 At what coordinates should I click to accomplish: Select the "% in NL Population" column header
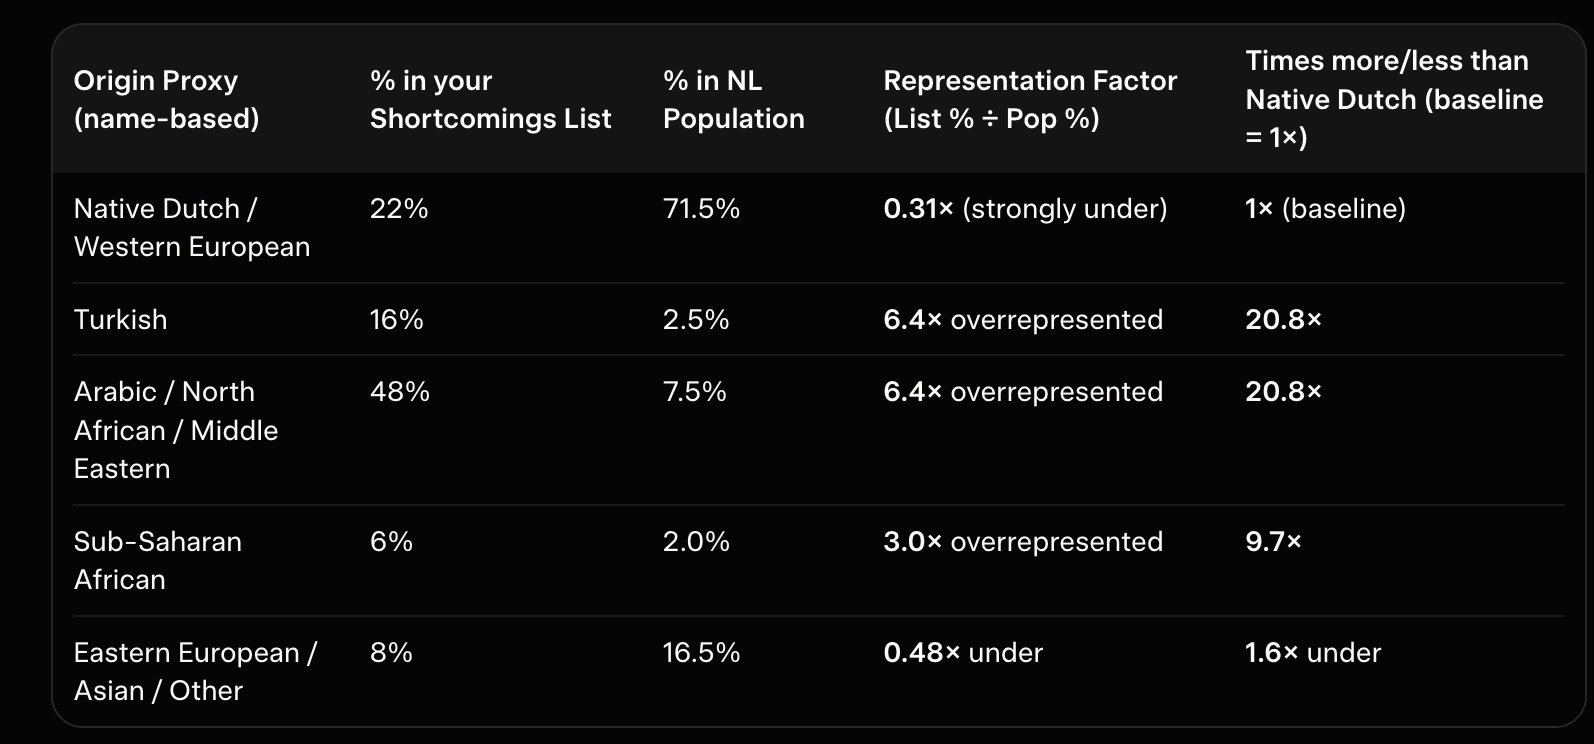[733, 100]
